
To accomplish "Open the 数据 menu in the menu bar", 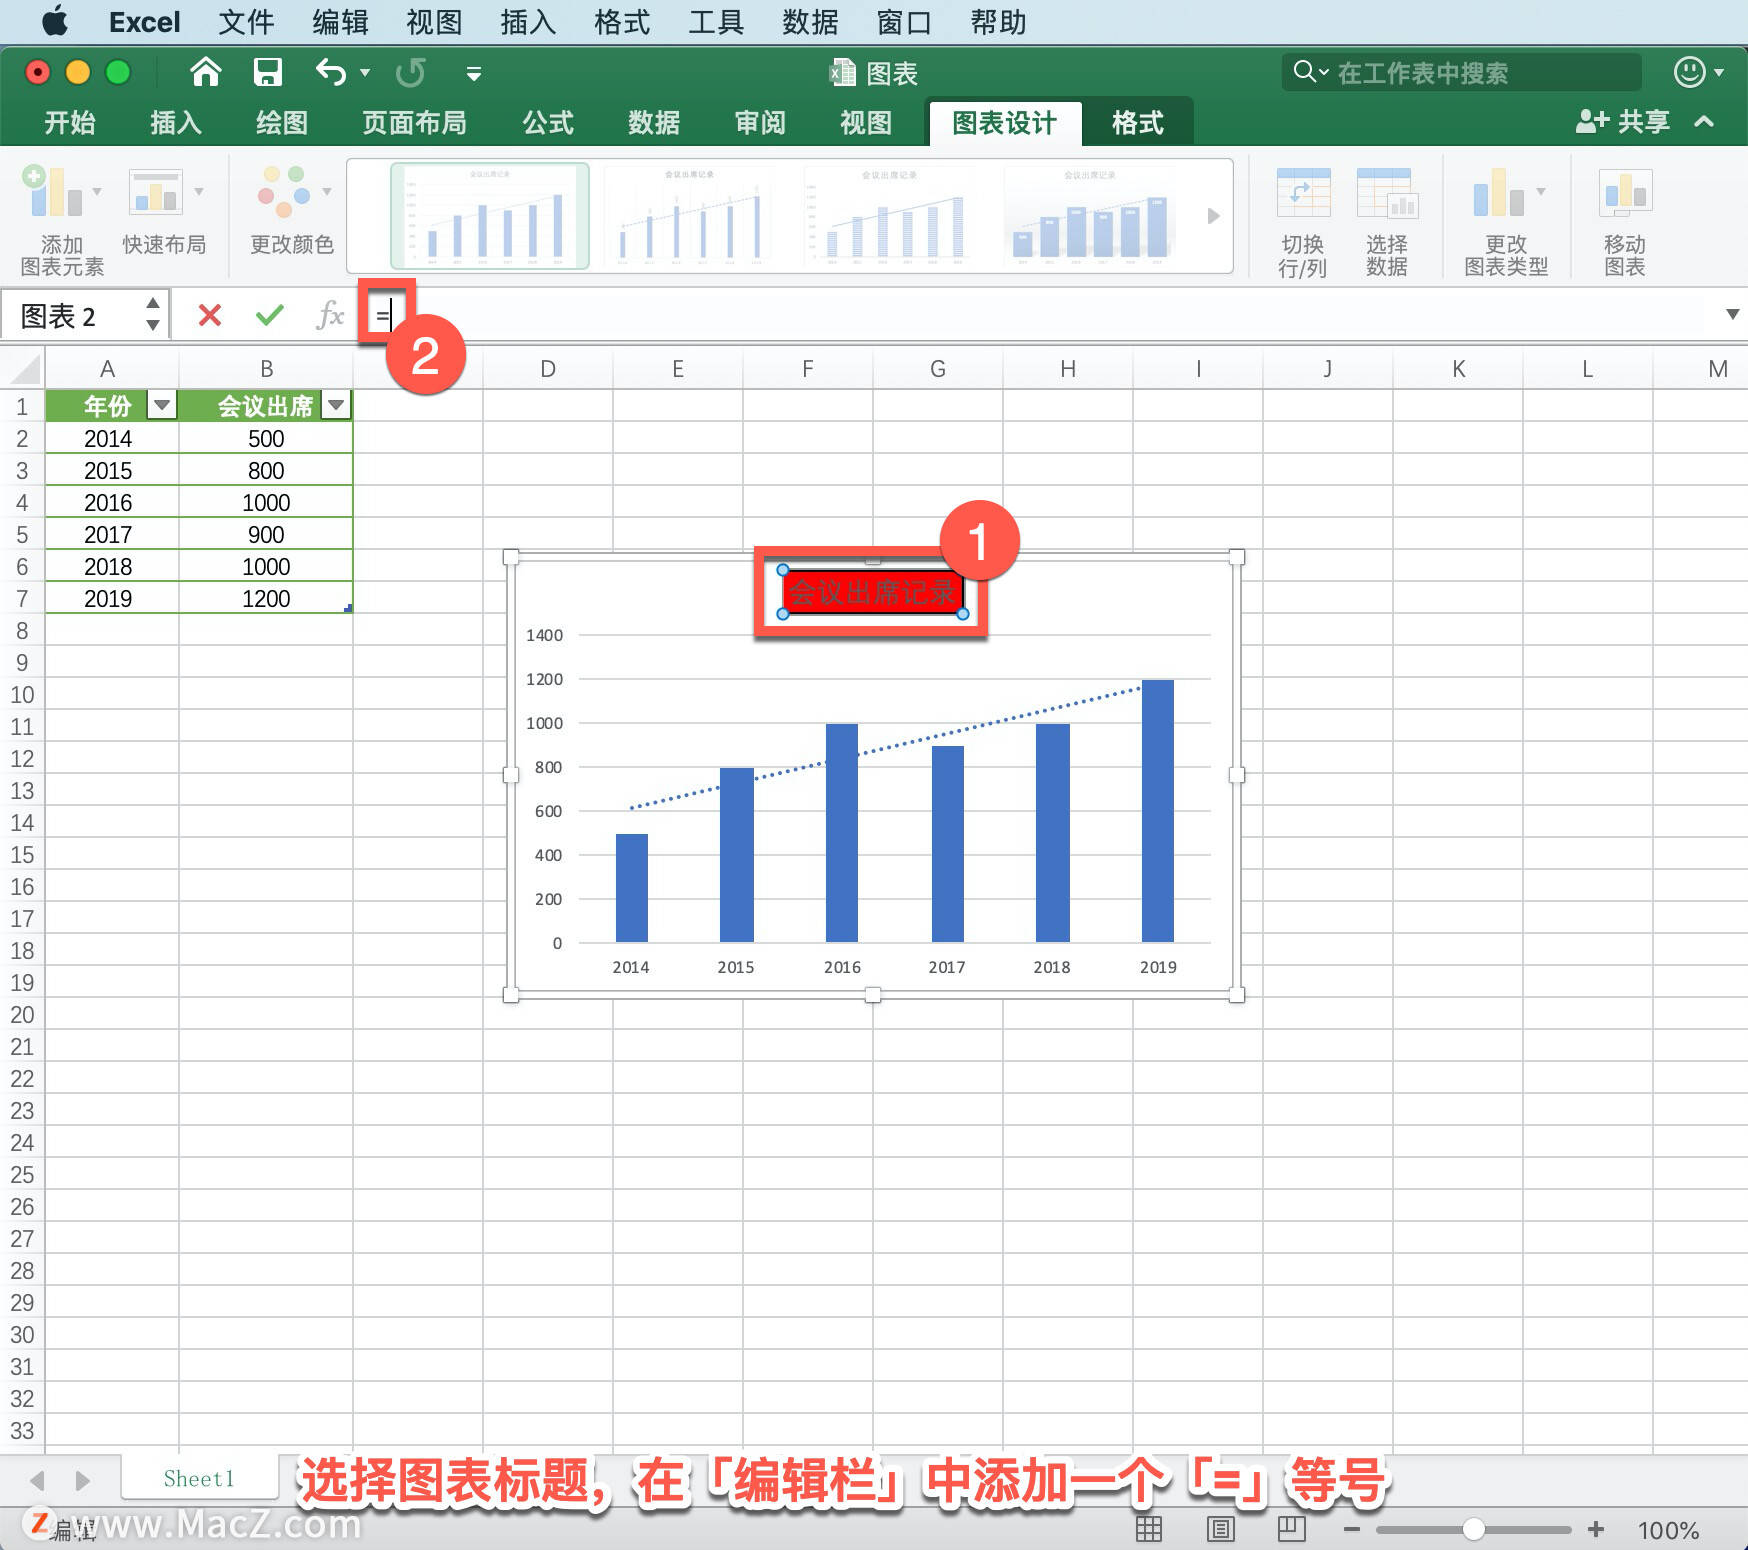I will [x=810, y=22].
